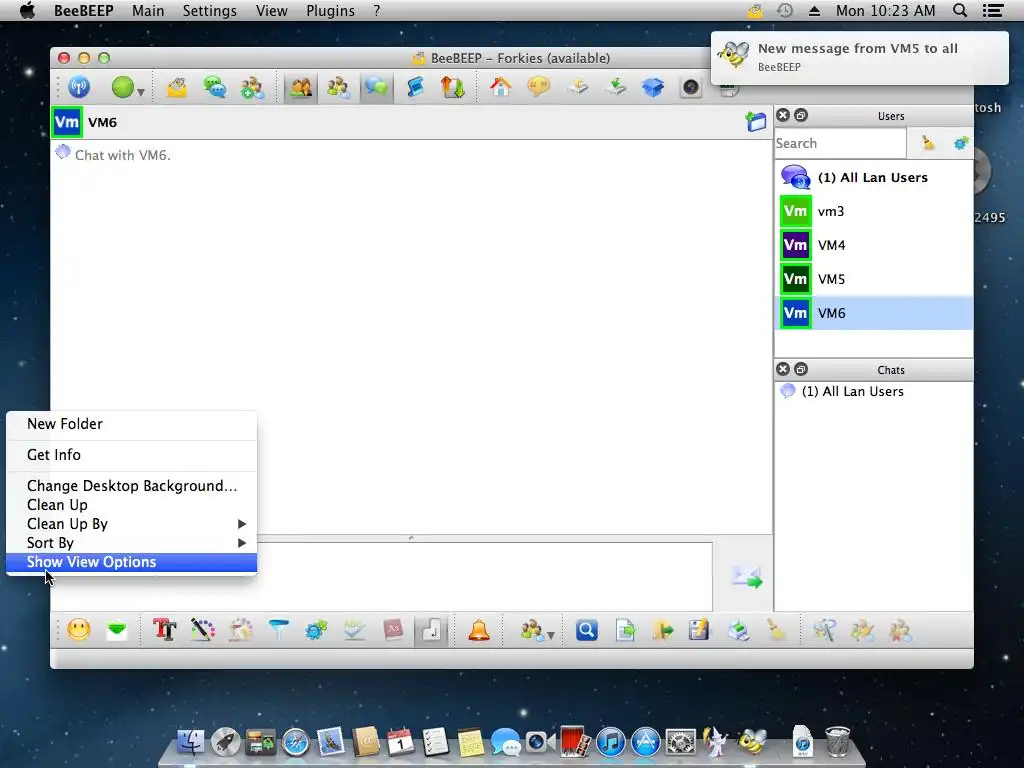Click the camera screenshot icon
Viewport: 1024px width, 768px height.
(x=690, y=87)
